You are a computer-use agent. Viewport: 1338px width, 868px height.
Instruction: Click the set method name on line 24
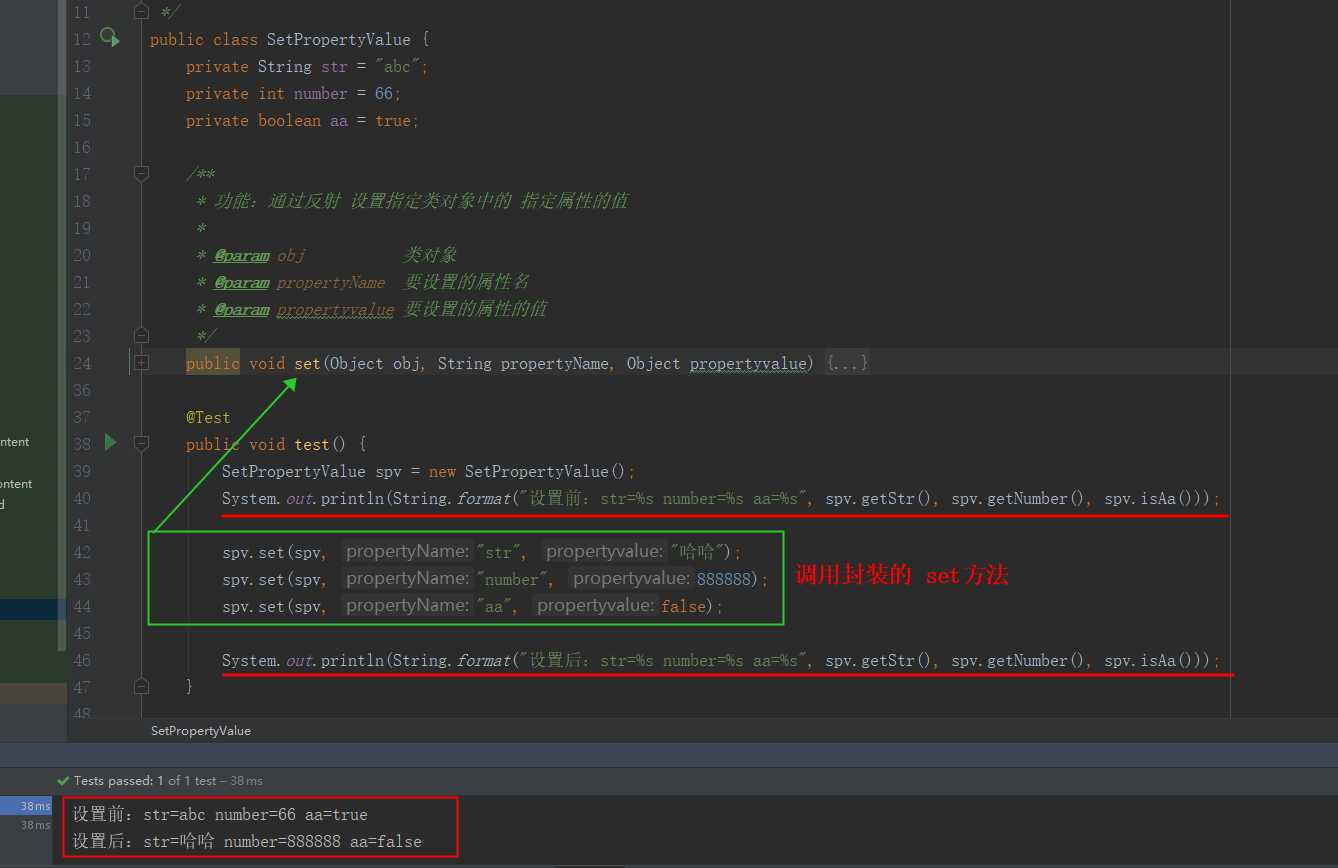pos(307,363)
